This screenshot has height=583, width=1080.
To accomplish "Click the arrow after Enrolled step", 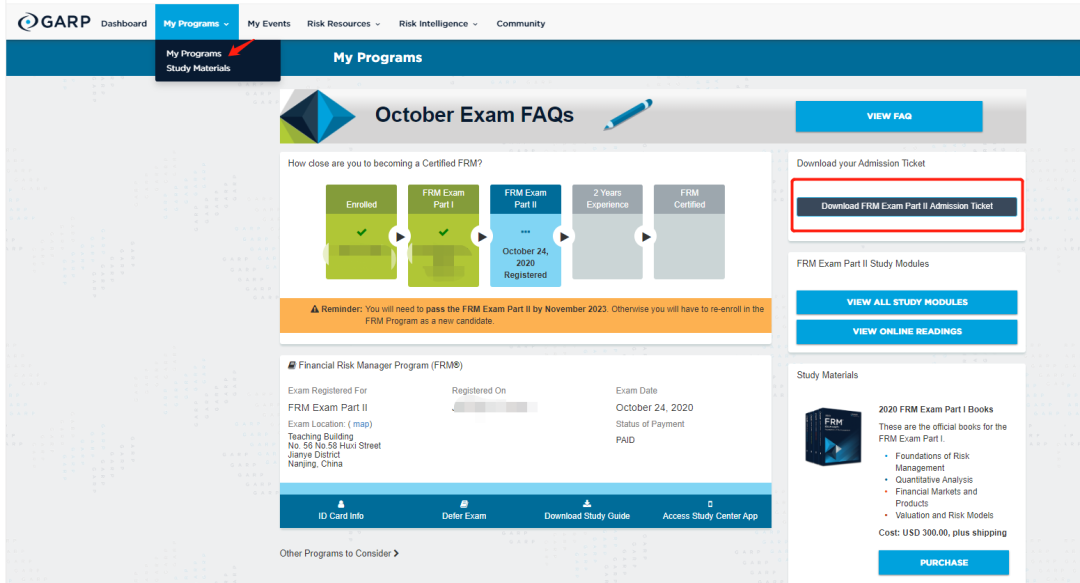I will pyautogui.click(x=399, y=236).
